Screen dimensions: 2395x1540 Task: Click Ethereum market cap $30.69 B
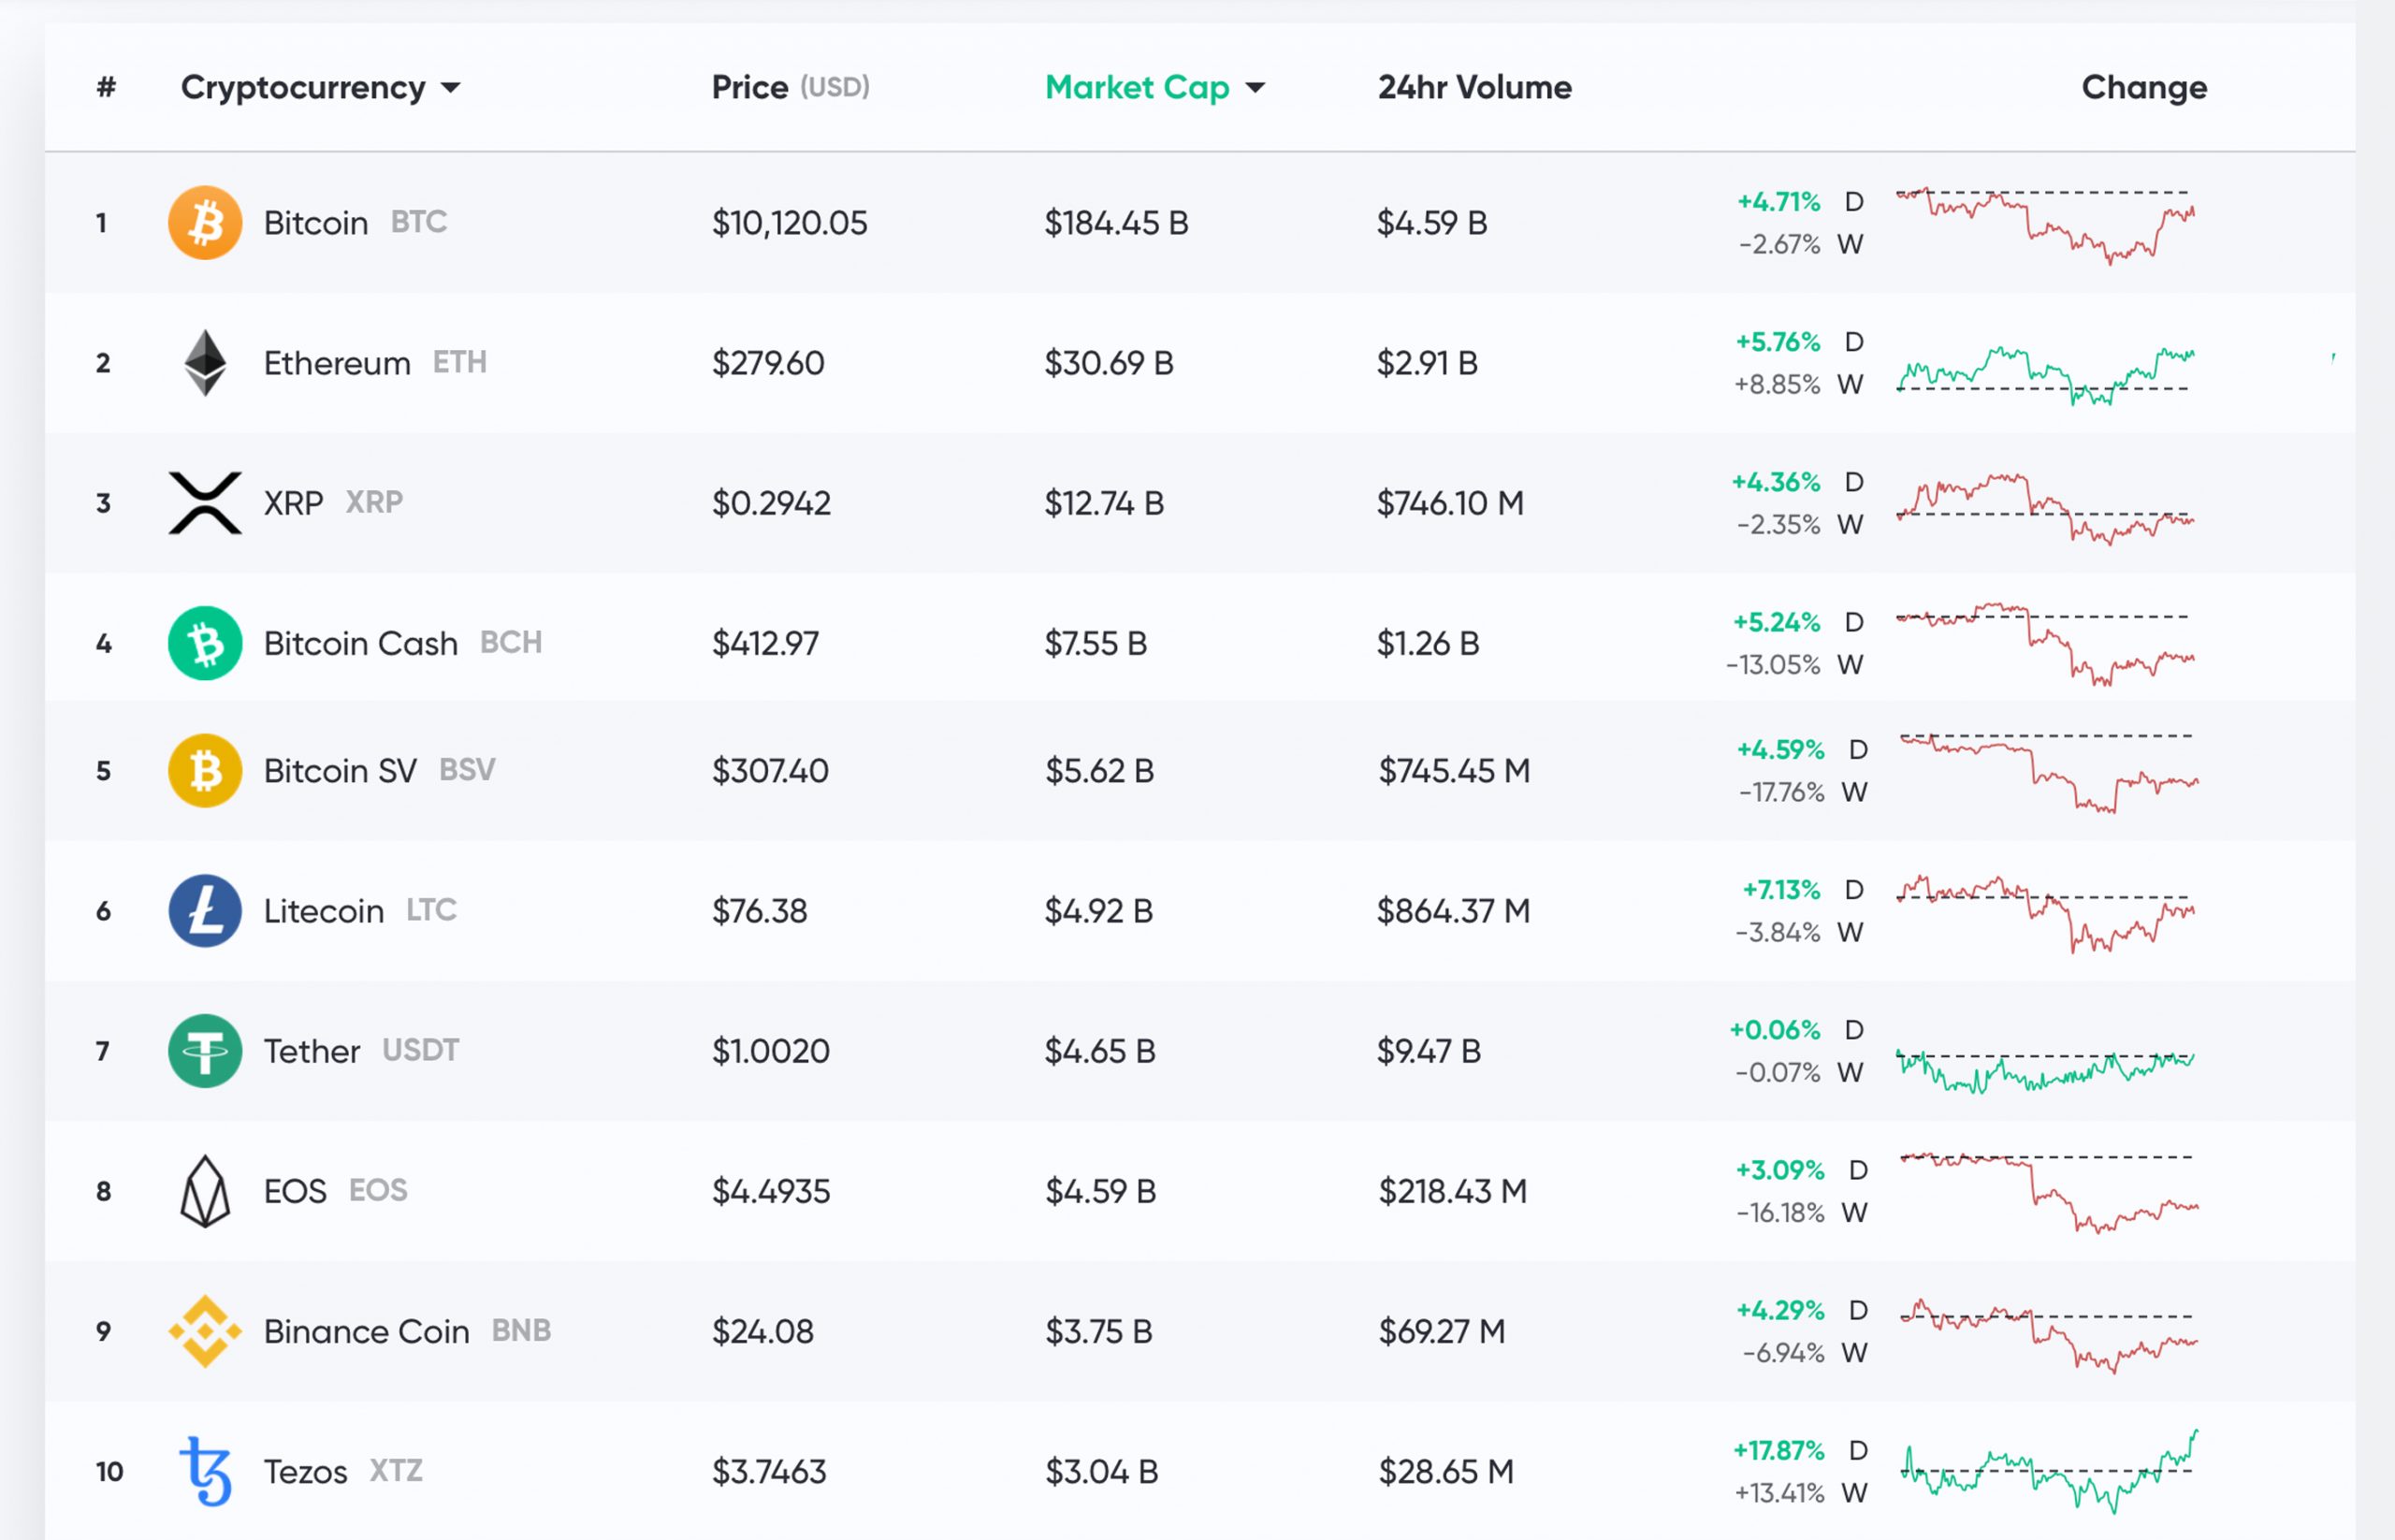click(1108, 362)
